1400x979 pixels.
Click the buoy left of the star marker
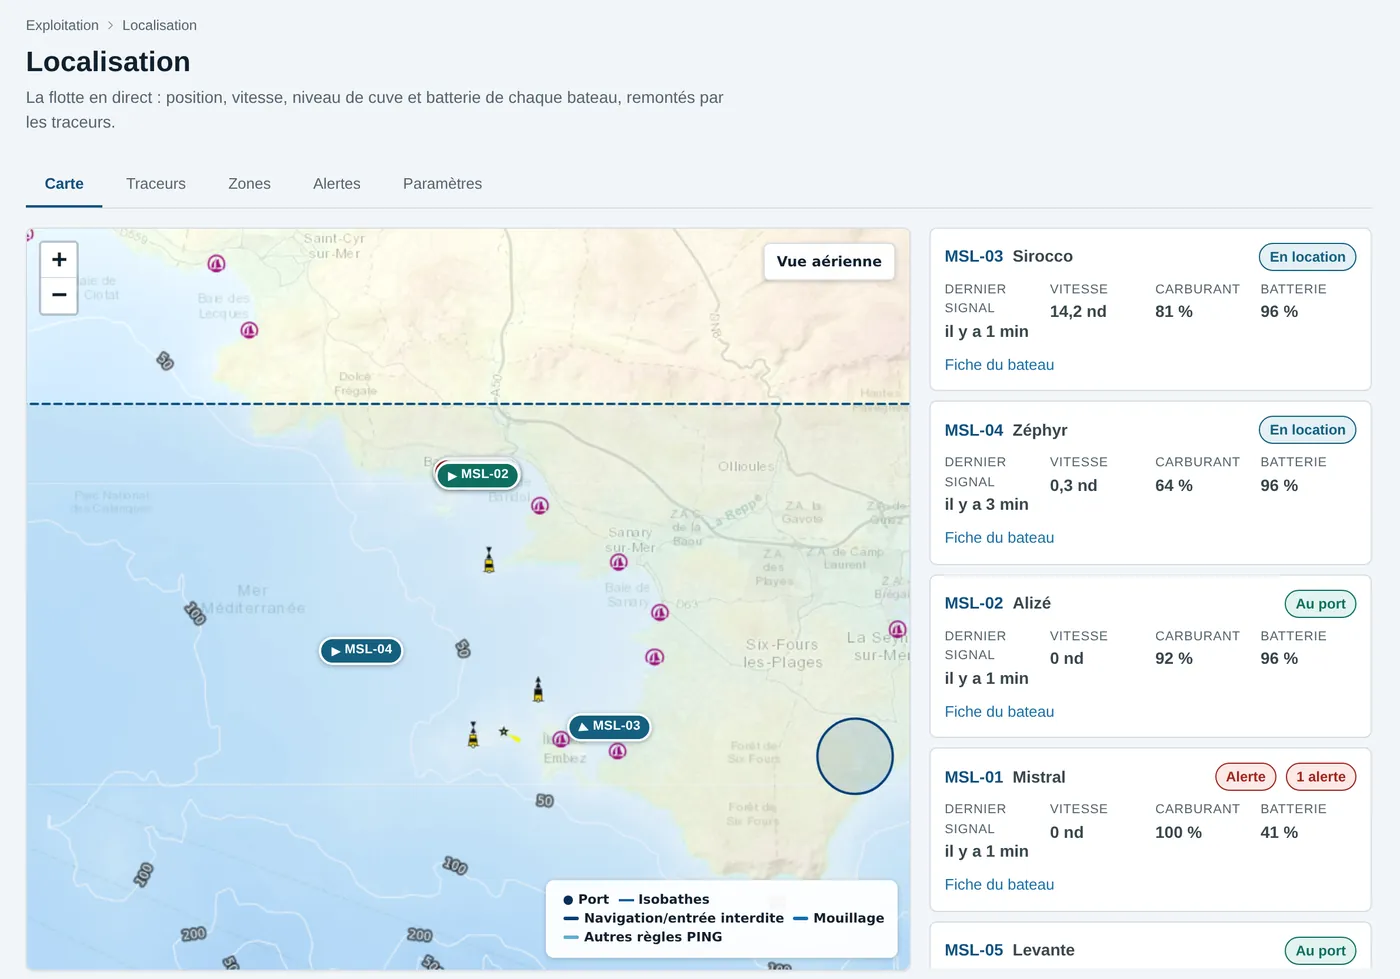click(x=473, y=735)
